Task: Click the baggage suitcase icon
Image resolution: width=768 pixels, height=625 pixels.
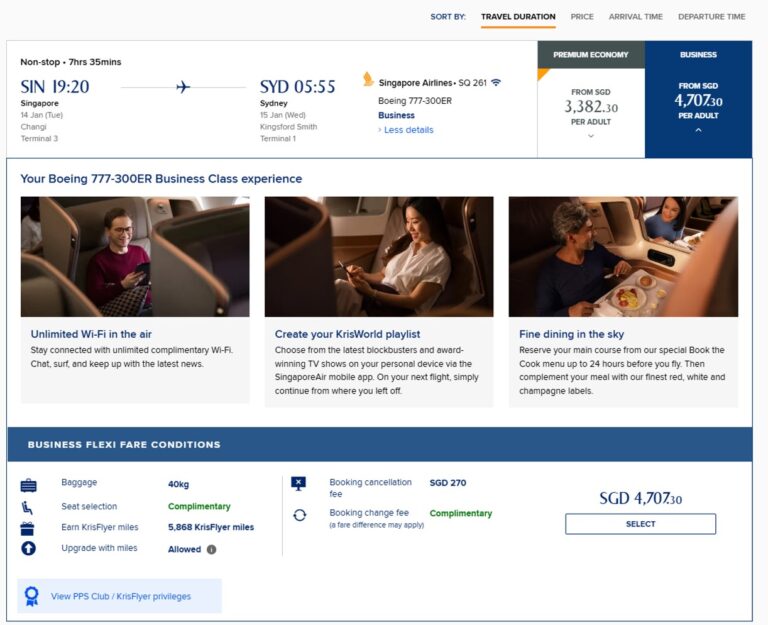Action: pos(28,485)
